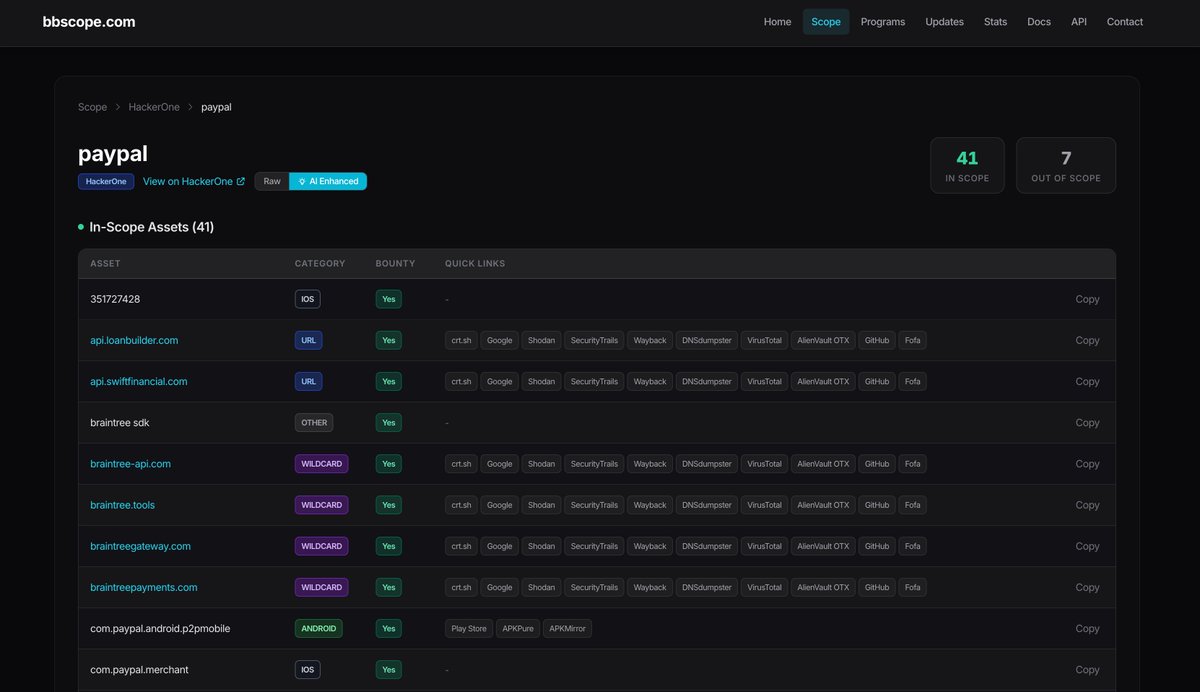The image size is (1200, 692).
Task: Copy the com.paypal.merchant asset
Action: pos(1087,670)
